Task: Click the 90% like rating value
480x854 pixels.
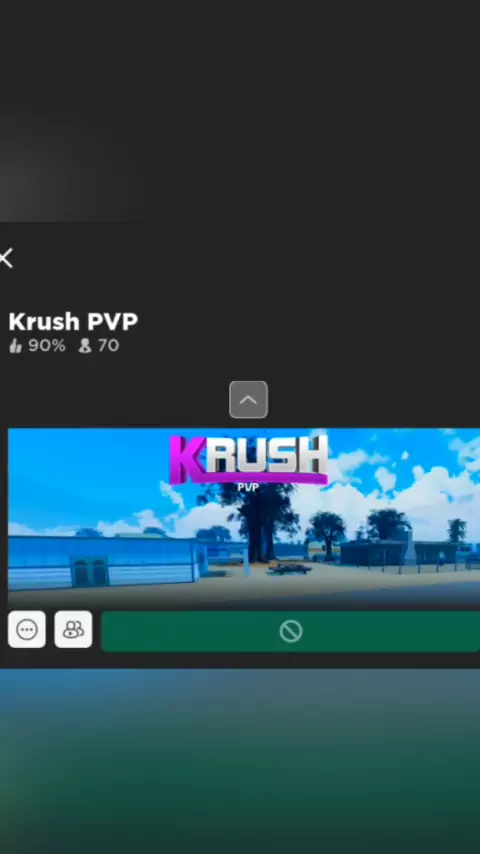Action: click(x=47, y=346)
